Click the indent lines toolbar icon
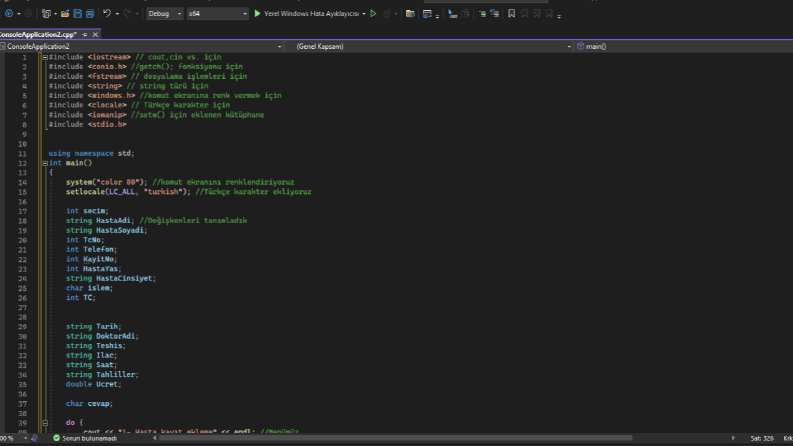The height and width of the screenshot is (446, 793). [x=482, y=14]
